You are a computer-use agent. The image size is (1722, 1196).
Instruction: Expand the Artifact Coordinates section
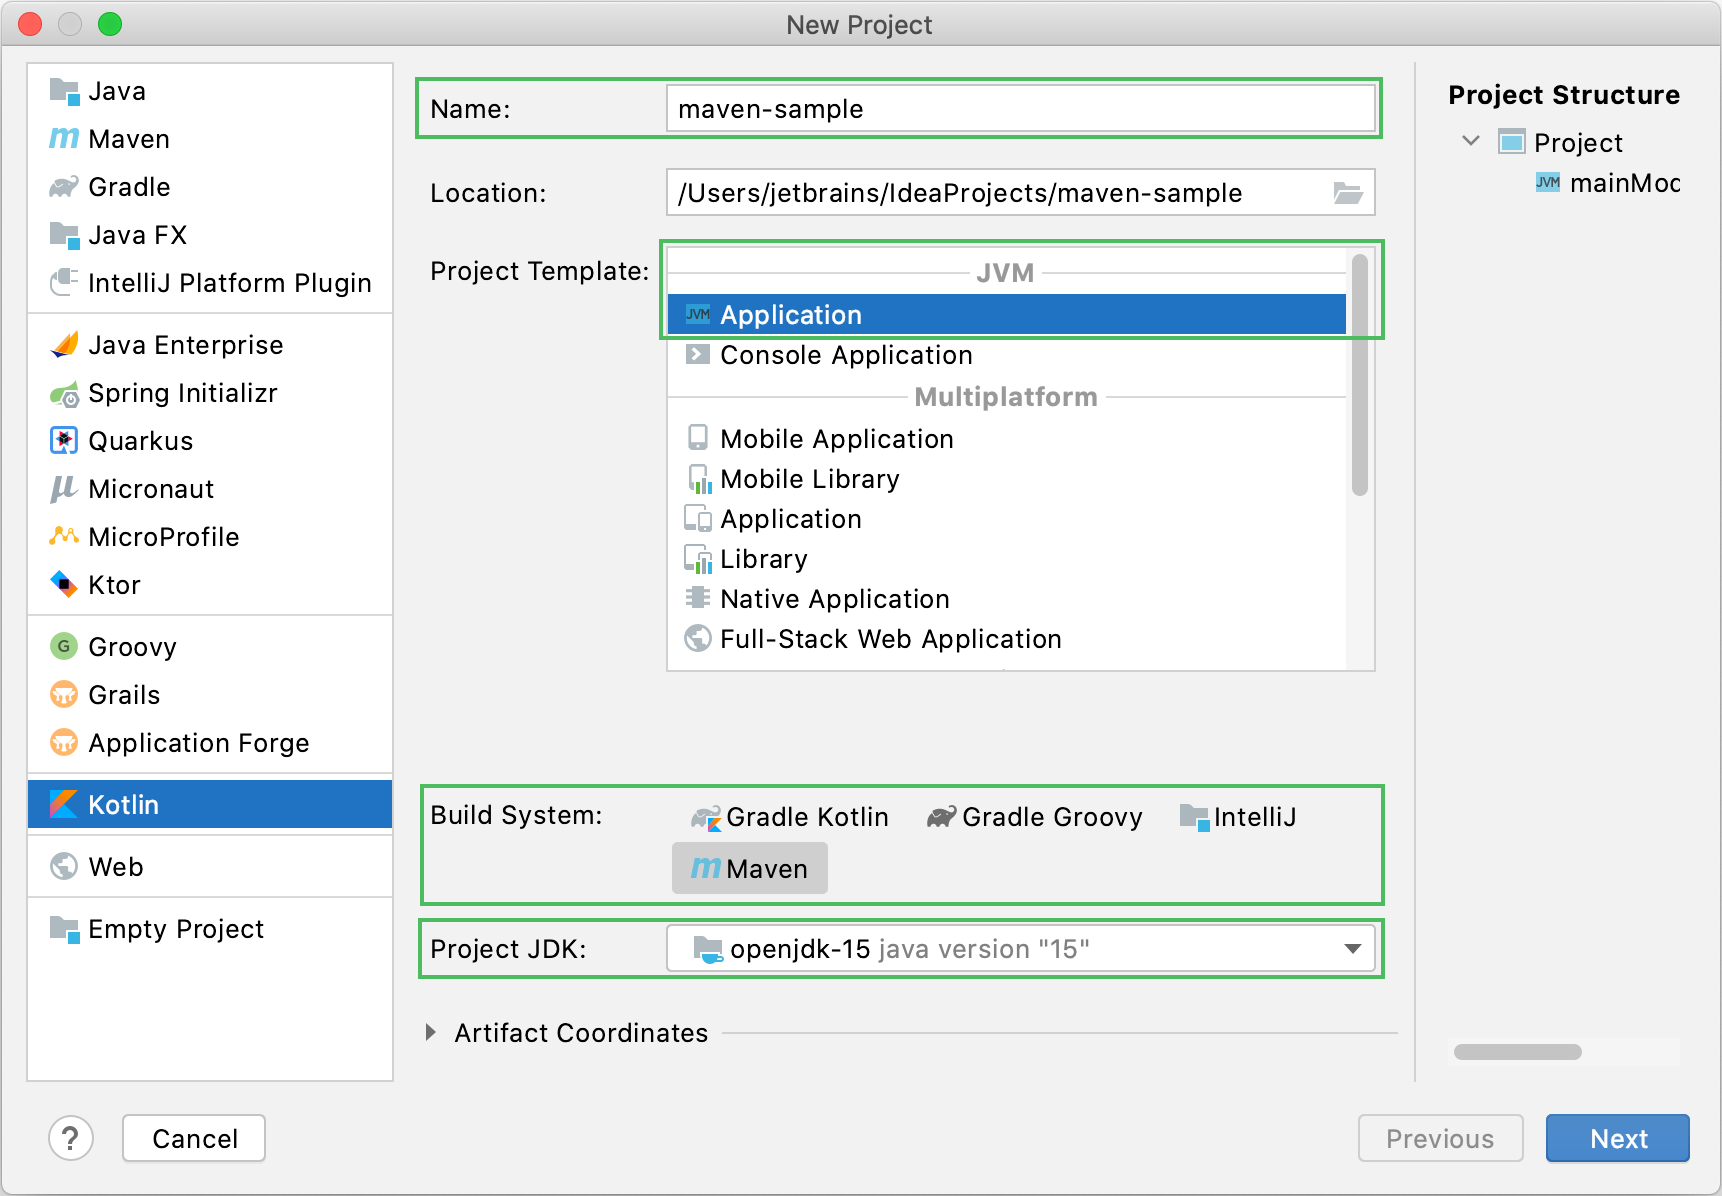click(431, 1032)
